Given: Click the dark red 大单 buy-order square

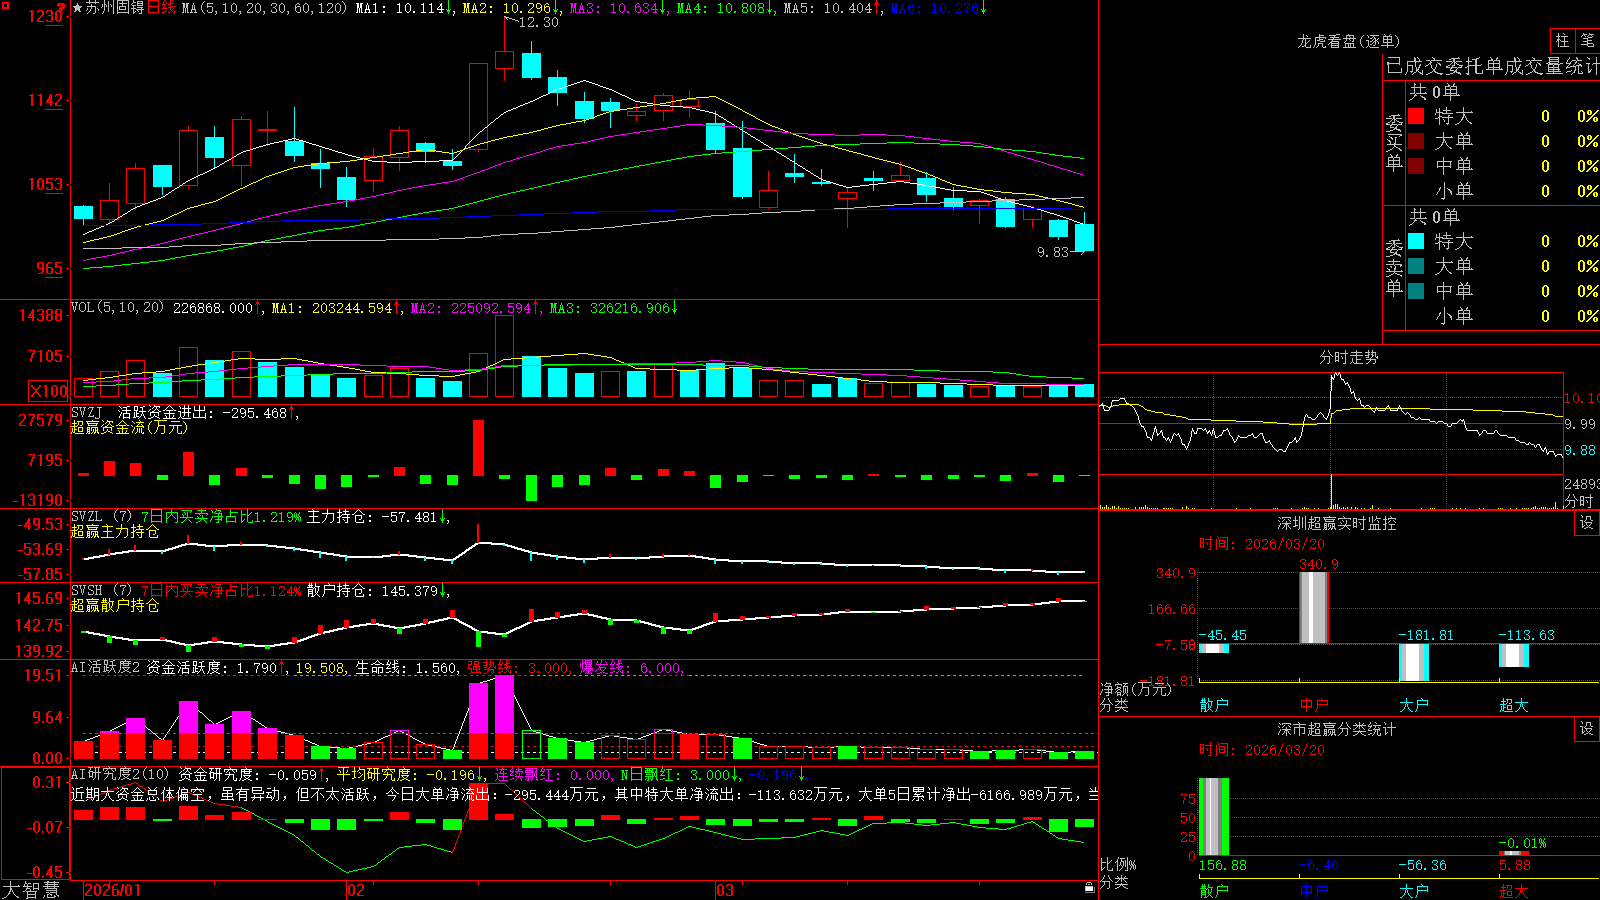Looking at the screenshot, I should click(1416, 141).
